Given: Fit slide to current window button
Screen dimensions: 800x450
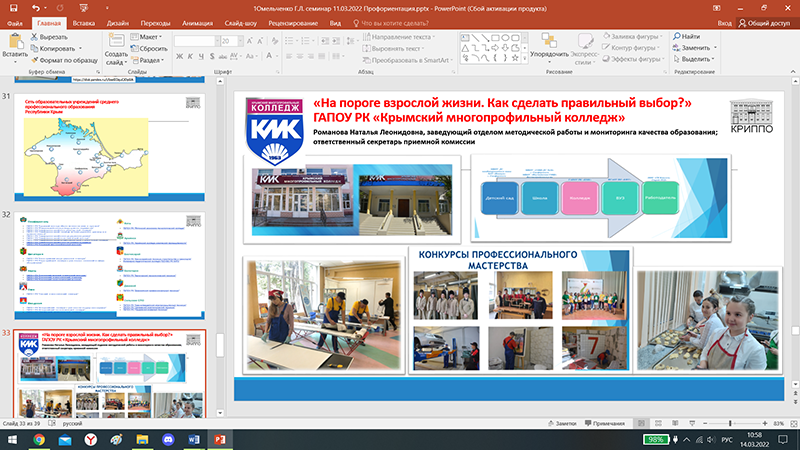Looking at the screenshot, I should (x=793, y=423).
